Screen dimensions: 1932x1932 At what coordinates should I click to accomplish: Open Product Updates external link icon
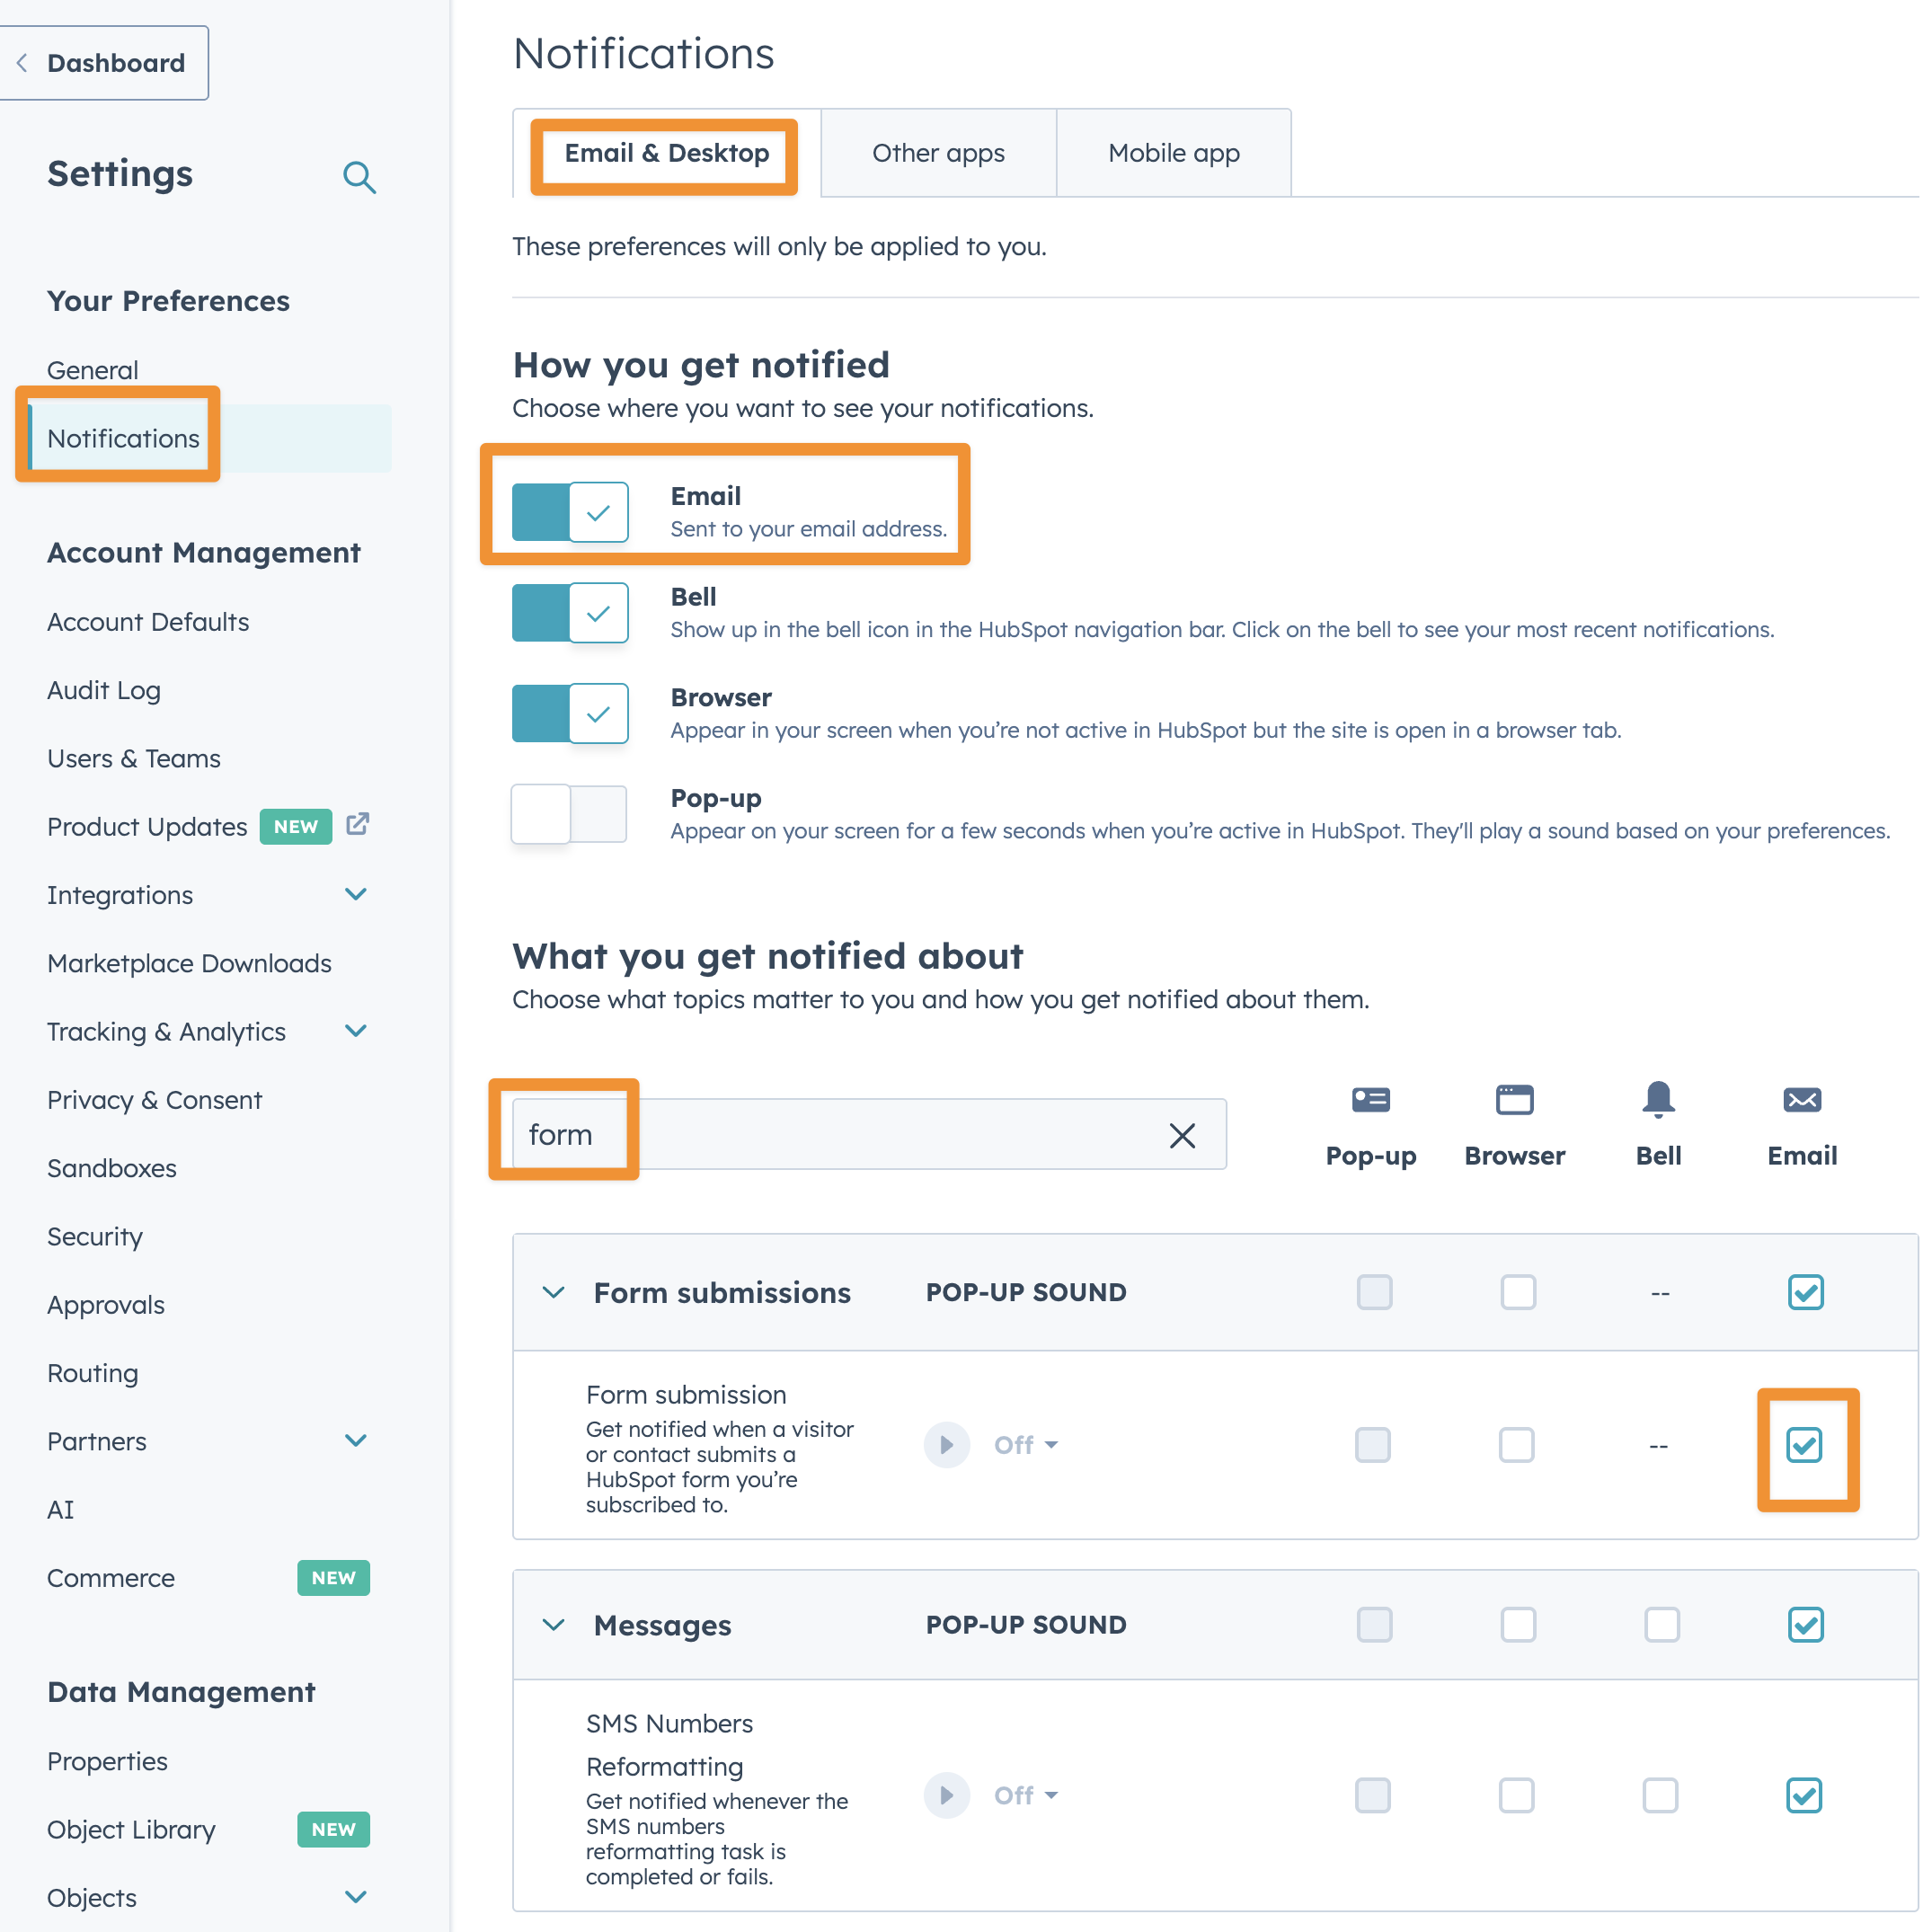pos(357,825)
